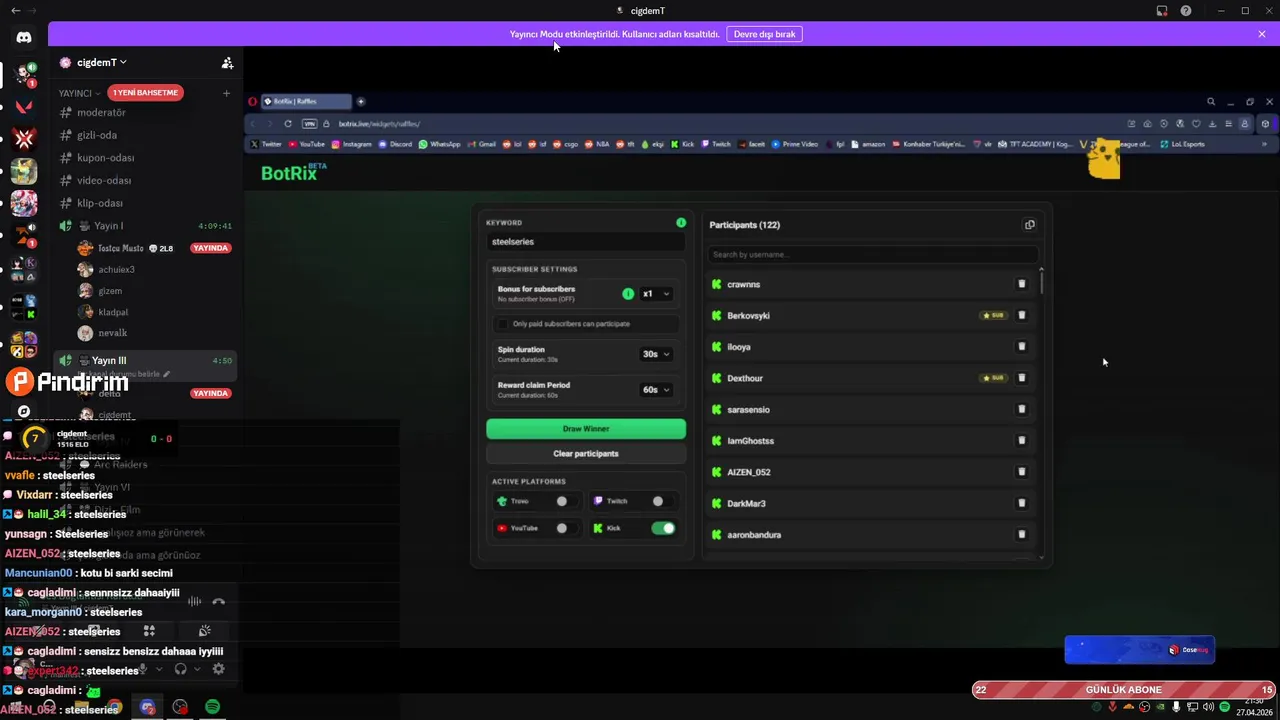Delete sarasensio from participants list
The width and height of the screenshot is (1280, 720).
pos(1021,409)
